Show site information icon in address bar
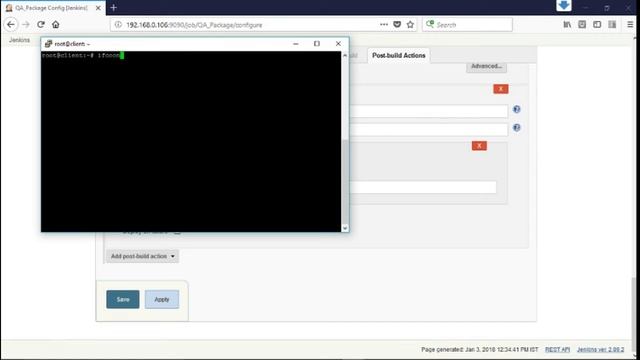The height and width of the screenshot is (360, 640). (118, 24)
